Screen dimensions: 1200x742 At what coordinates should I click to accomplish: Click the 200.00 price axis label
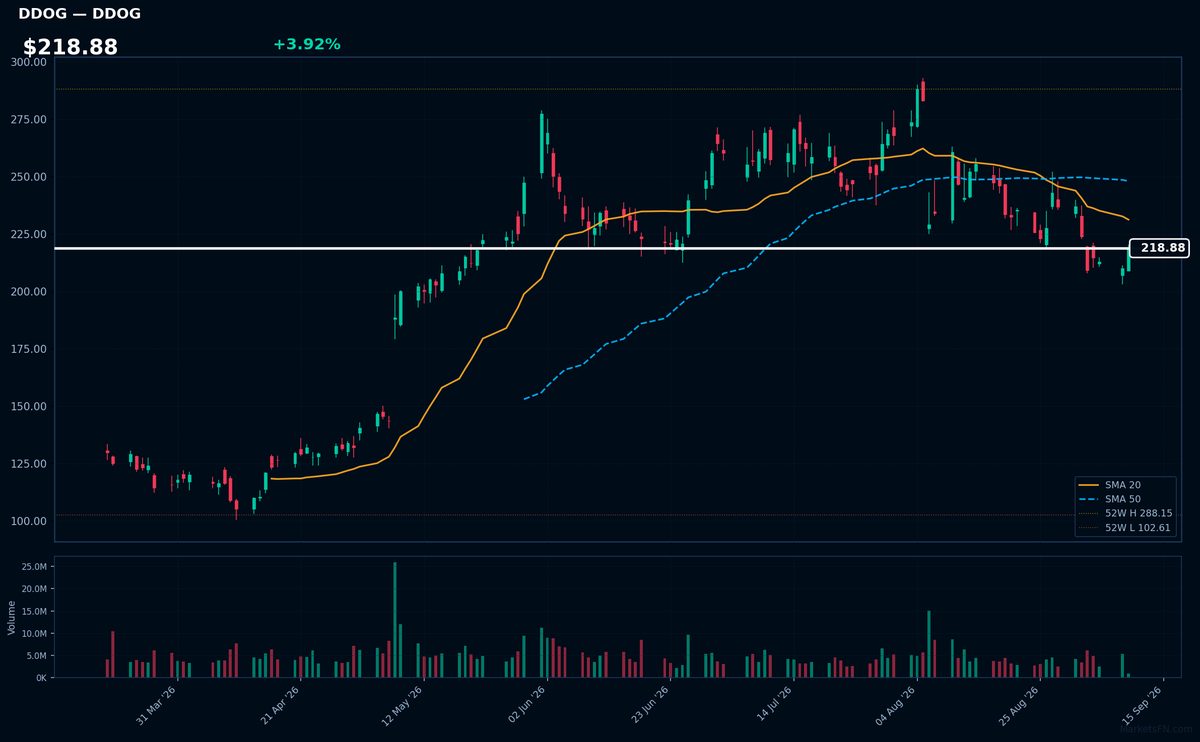point(29,292)
